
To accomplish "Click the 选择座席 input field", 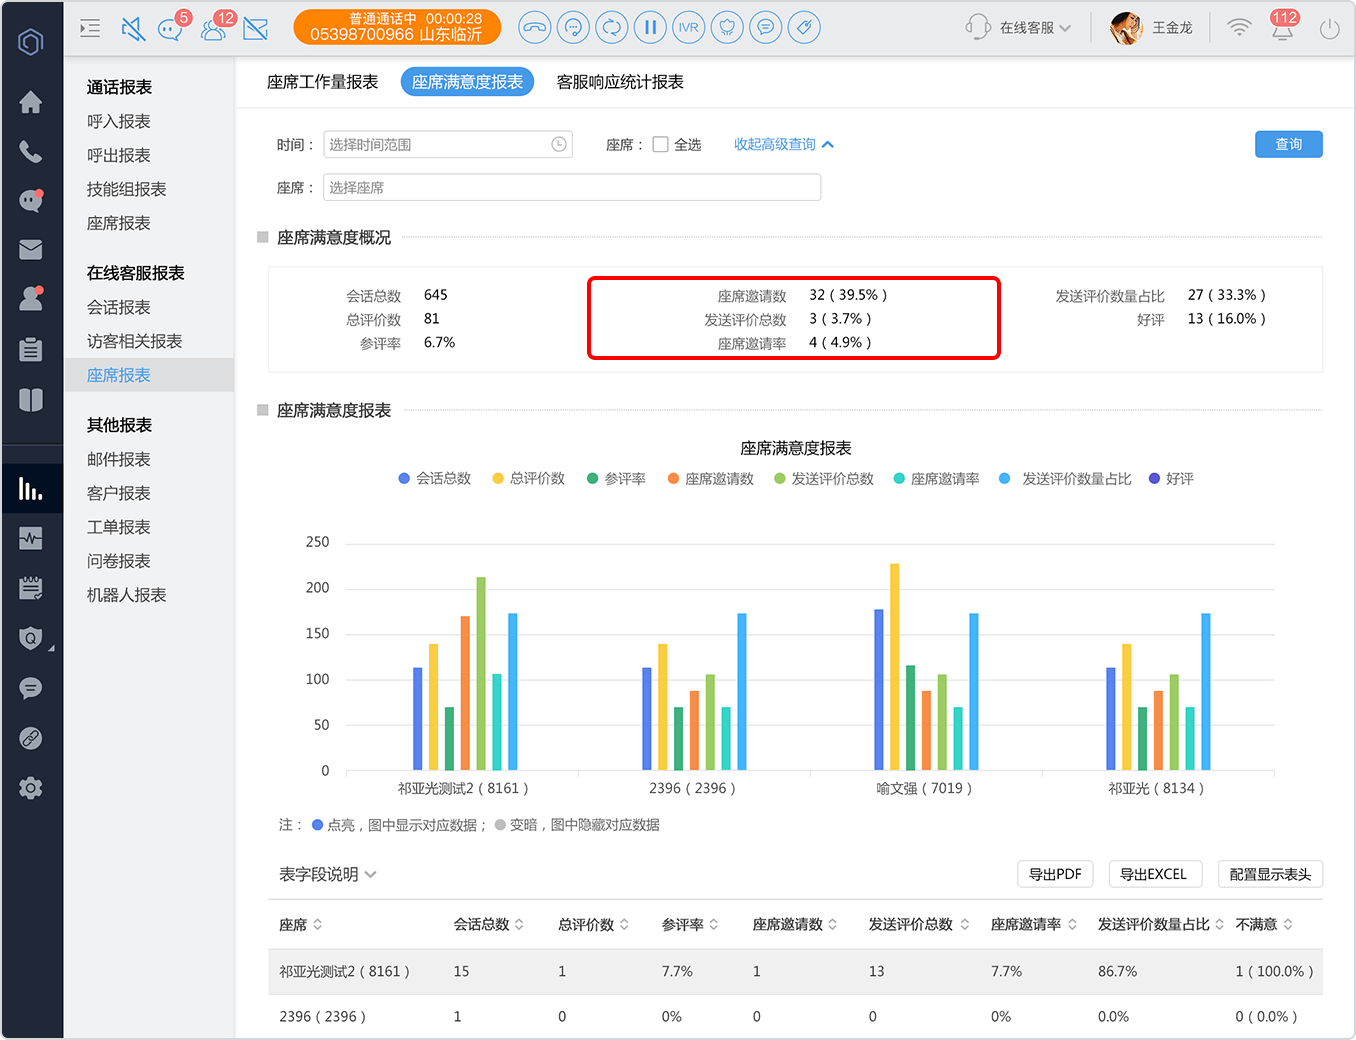I will click(572, 188).
